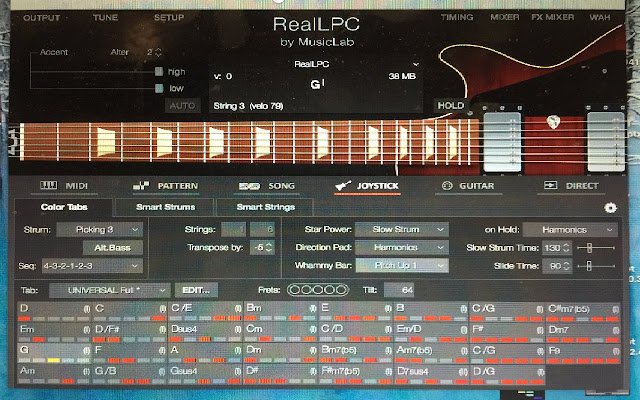Expand the Star Power Slow Strum dropdown
The image size is (640, 400).
402,230
